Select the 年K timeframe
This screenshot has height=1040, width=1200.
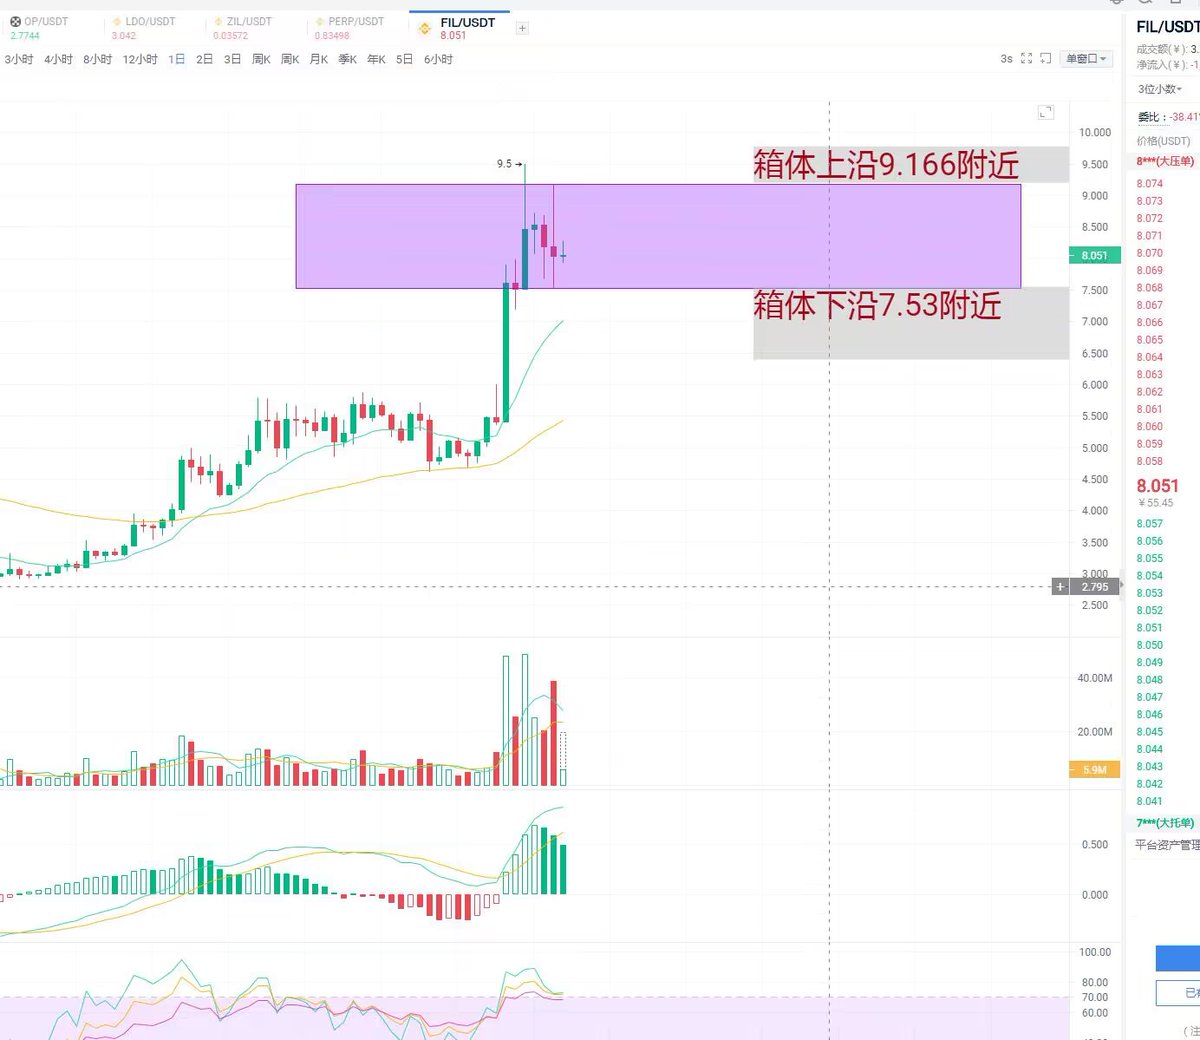(376, 59)
